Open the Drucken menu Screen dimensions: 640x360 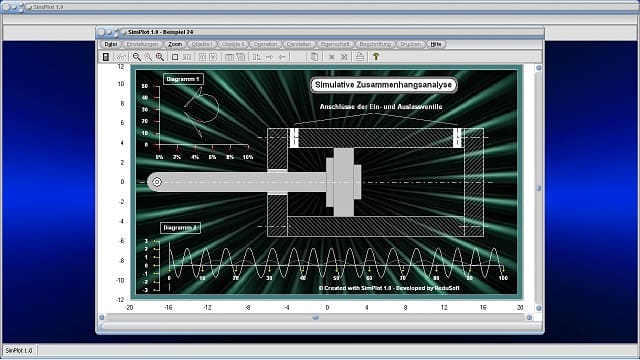click(x=410, y=44)
